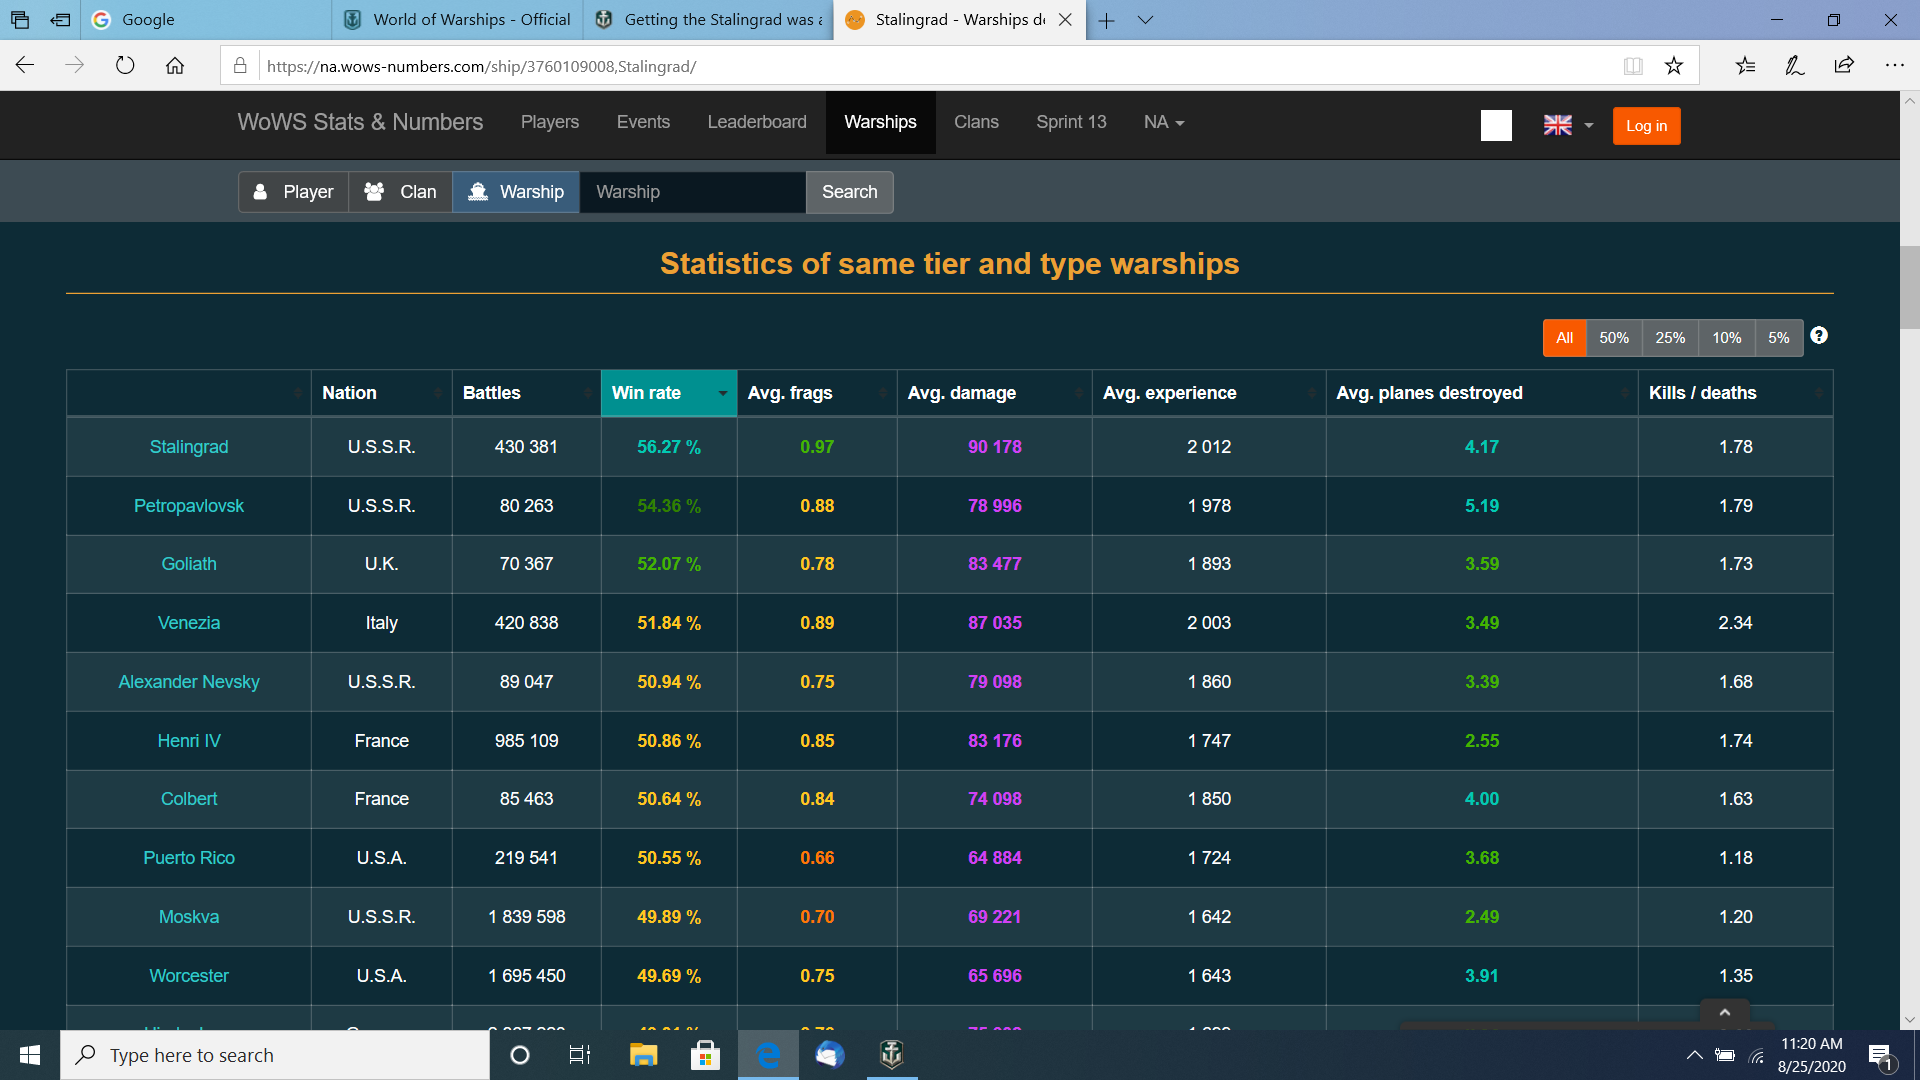1920x1080 pixels.
Task: Open the reading view book icon
Action: pos(1633,66)
